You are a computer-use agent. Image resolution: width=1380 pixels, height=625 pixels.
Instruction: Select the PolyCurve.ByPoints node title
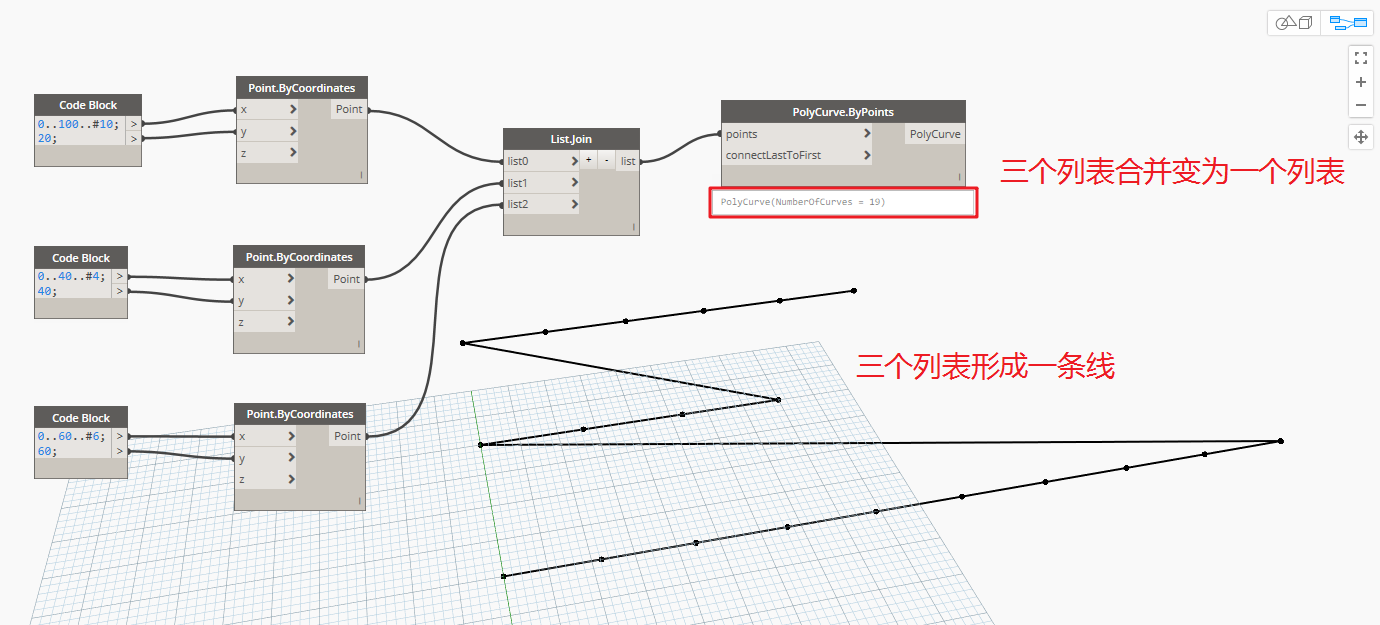point(843,112)
